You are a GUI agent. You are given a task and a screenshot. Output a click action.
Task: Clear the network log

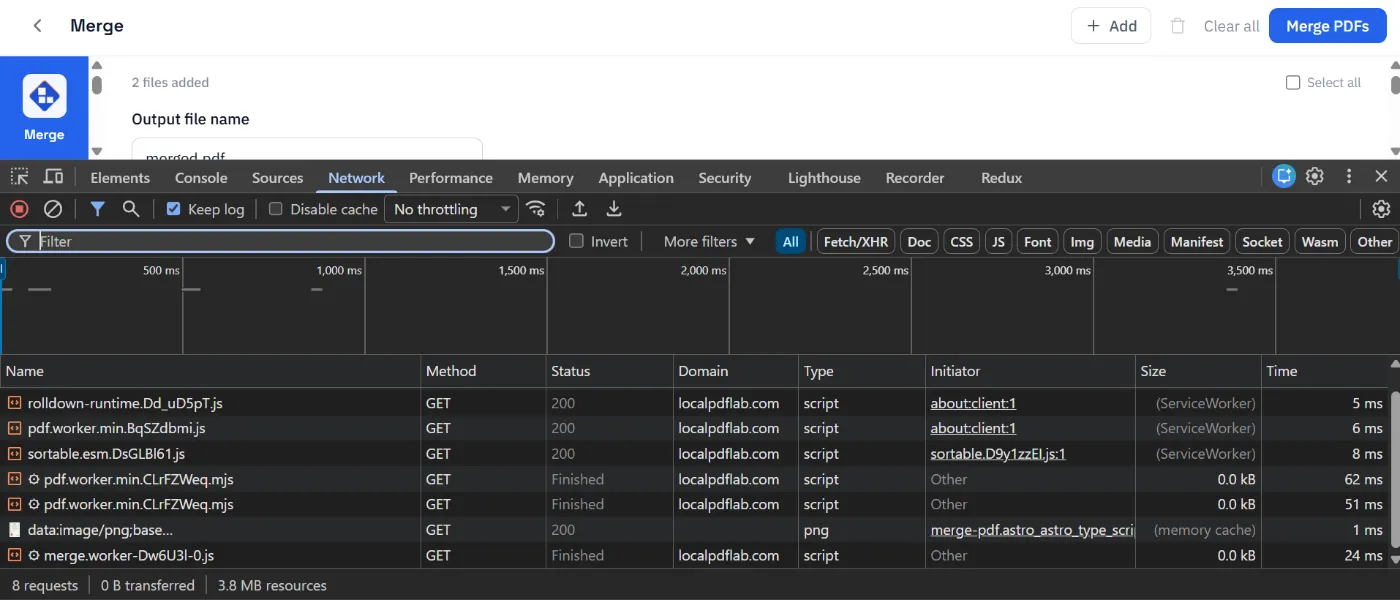(53, 209)
